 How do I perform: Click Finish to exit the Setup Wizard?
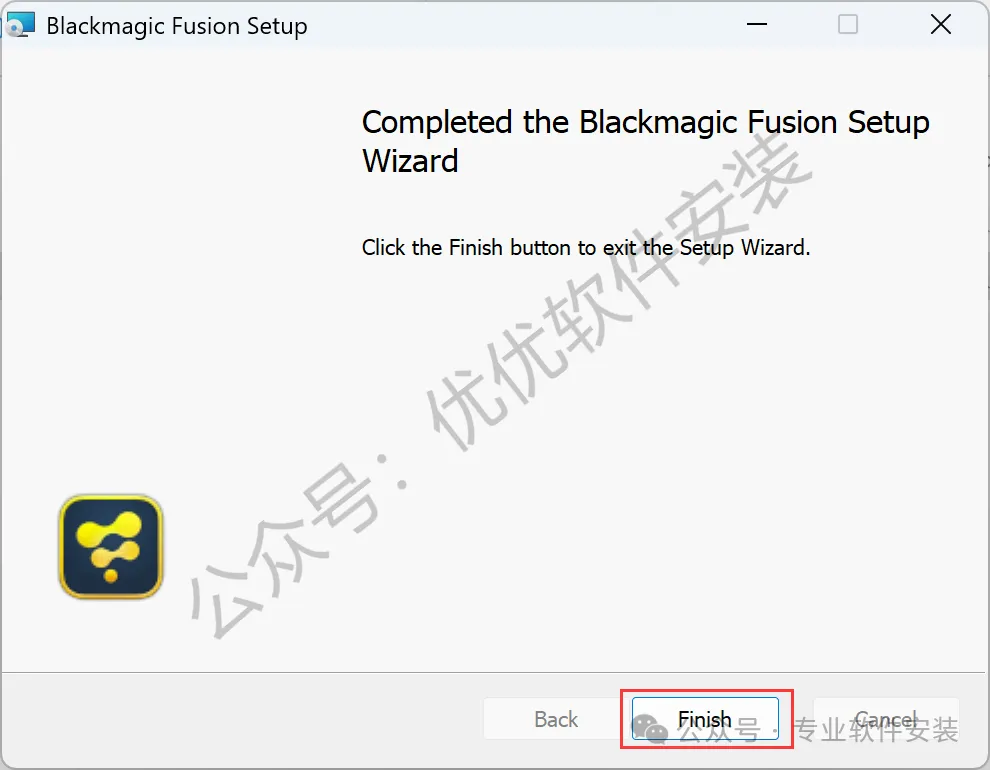[705, 718]
